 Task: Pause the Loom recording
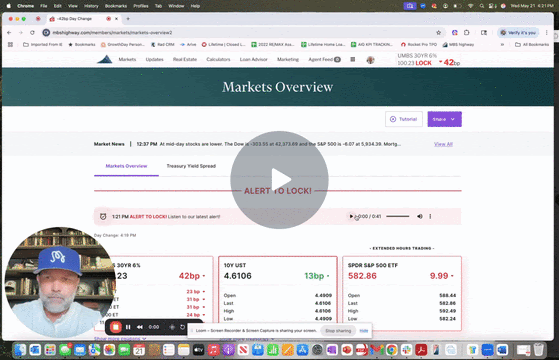128,327
